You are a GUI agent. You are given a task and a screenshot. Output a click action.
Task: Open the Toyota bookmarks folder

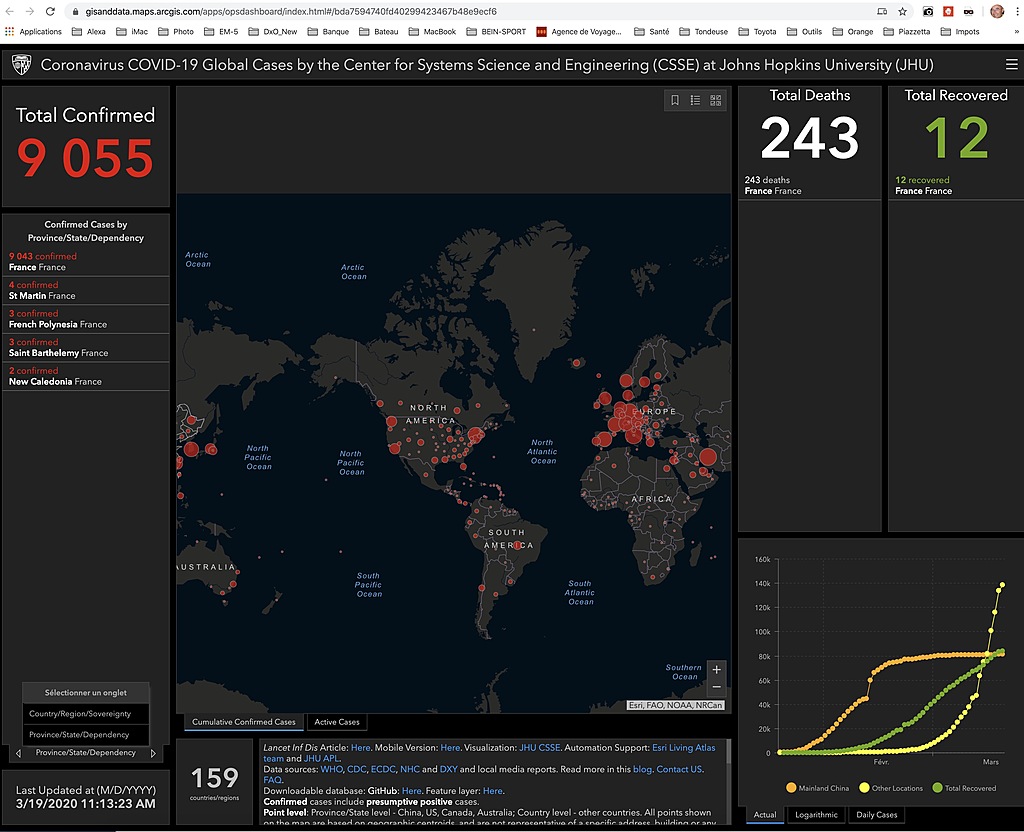coord(758,31)
